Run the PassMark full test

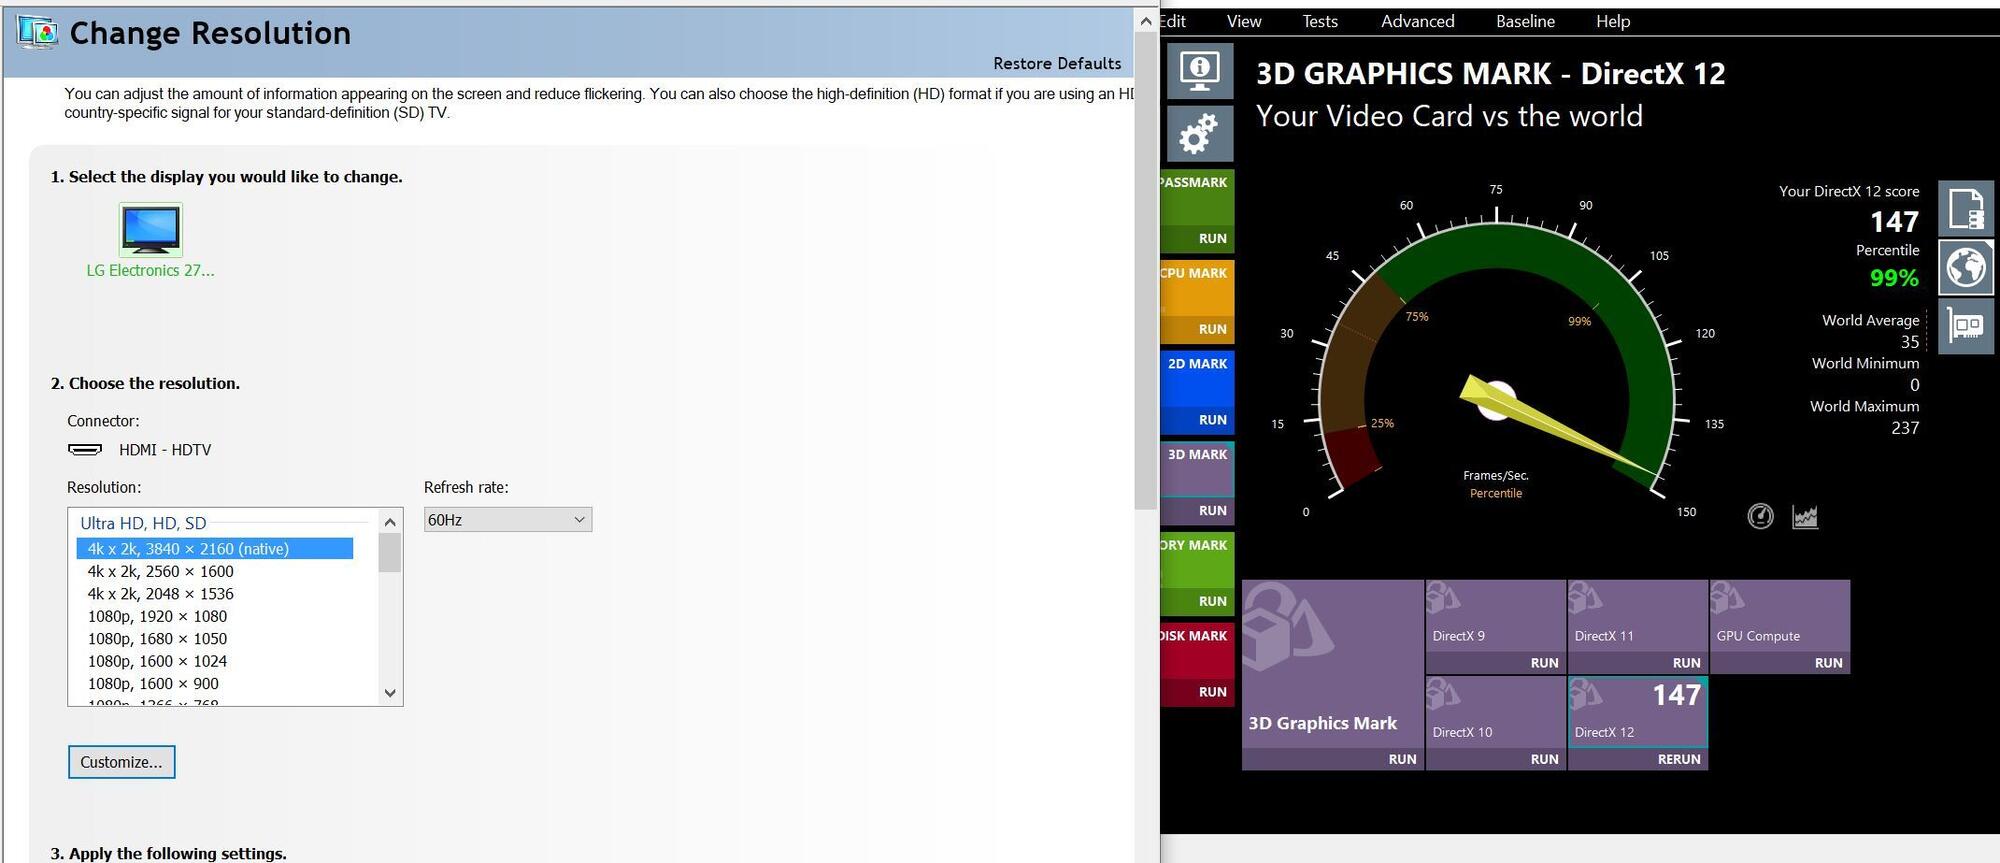(x=1212, y=239)
